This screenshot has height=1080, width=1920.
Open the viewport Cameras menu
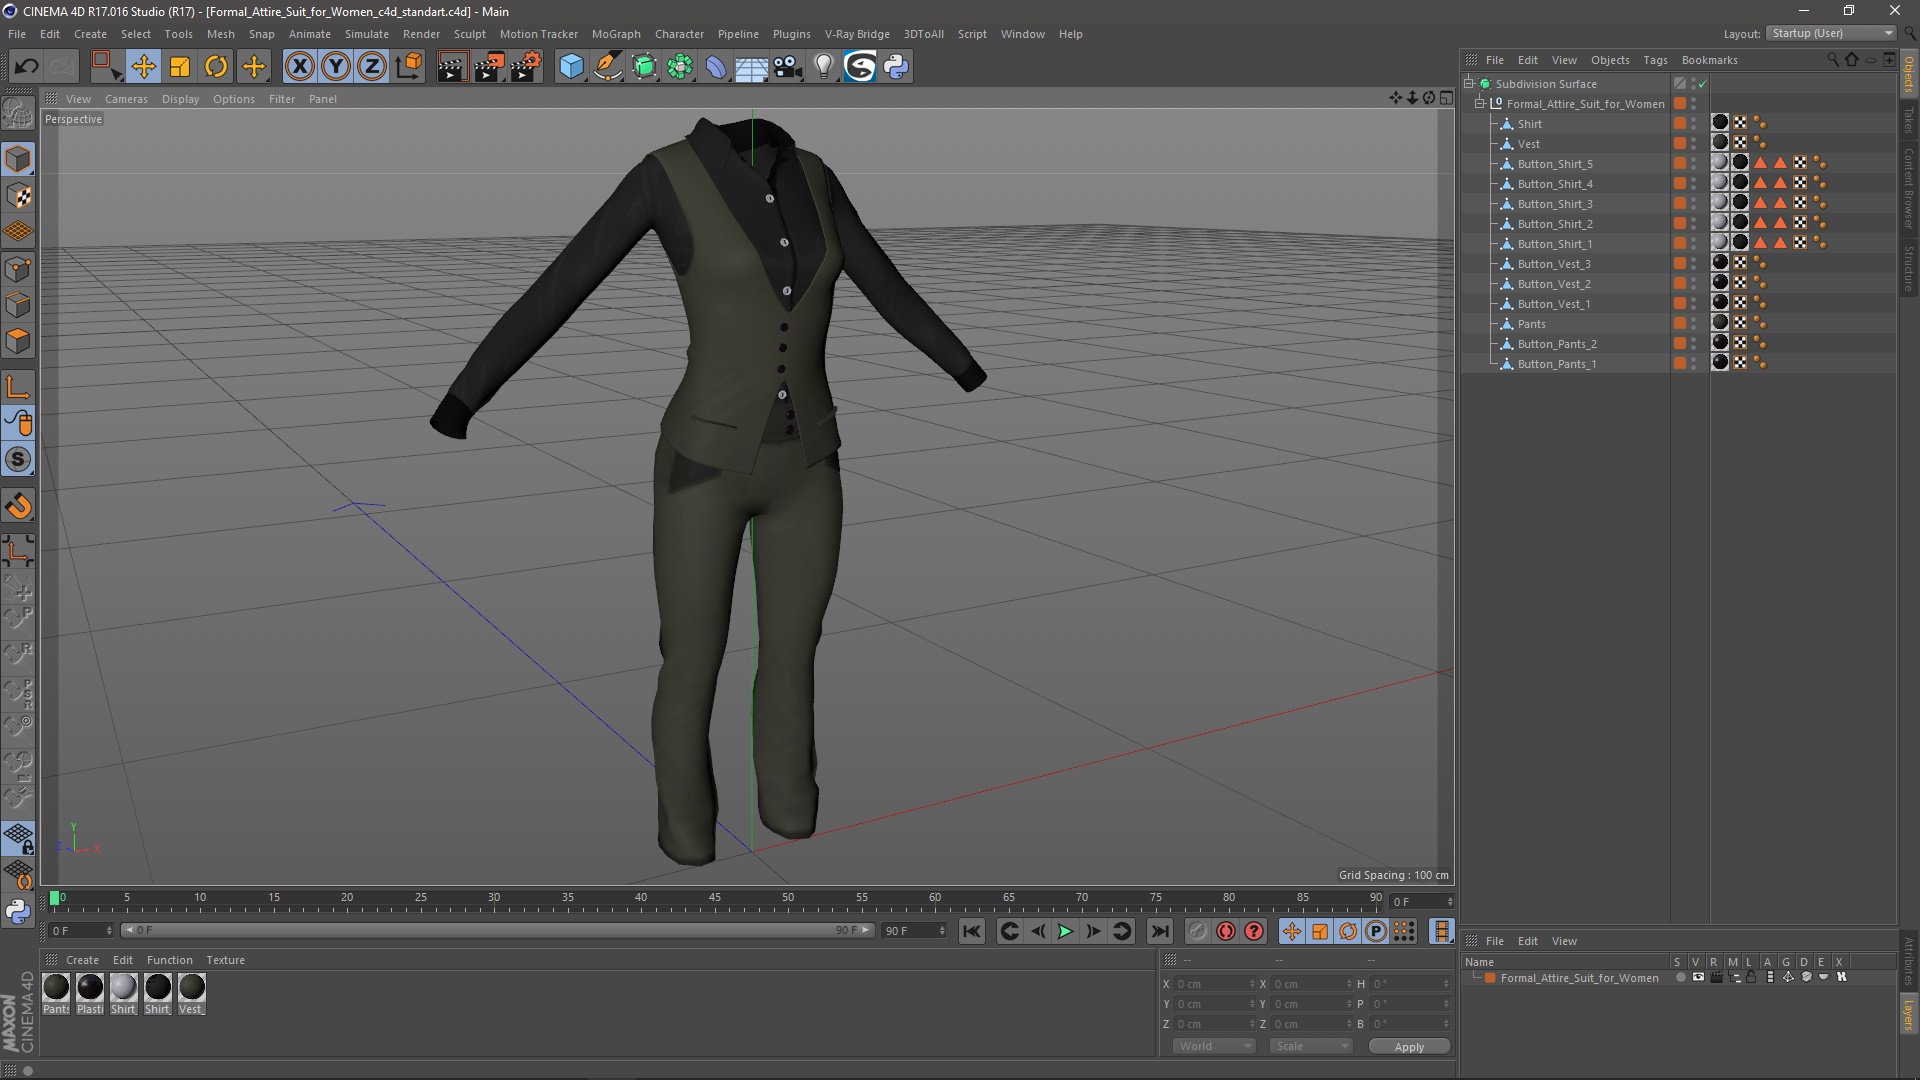pos(126,99)
